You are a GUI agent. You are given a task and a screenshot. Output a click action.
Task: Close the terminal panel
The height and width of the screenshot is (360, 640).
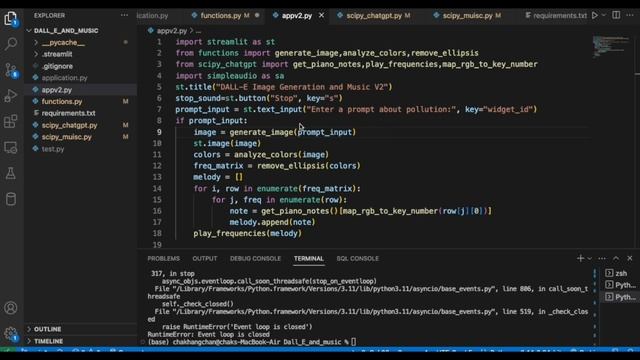tap(630, 258)
